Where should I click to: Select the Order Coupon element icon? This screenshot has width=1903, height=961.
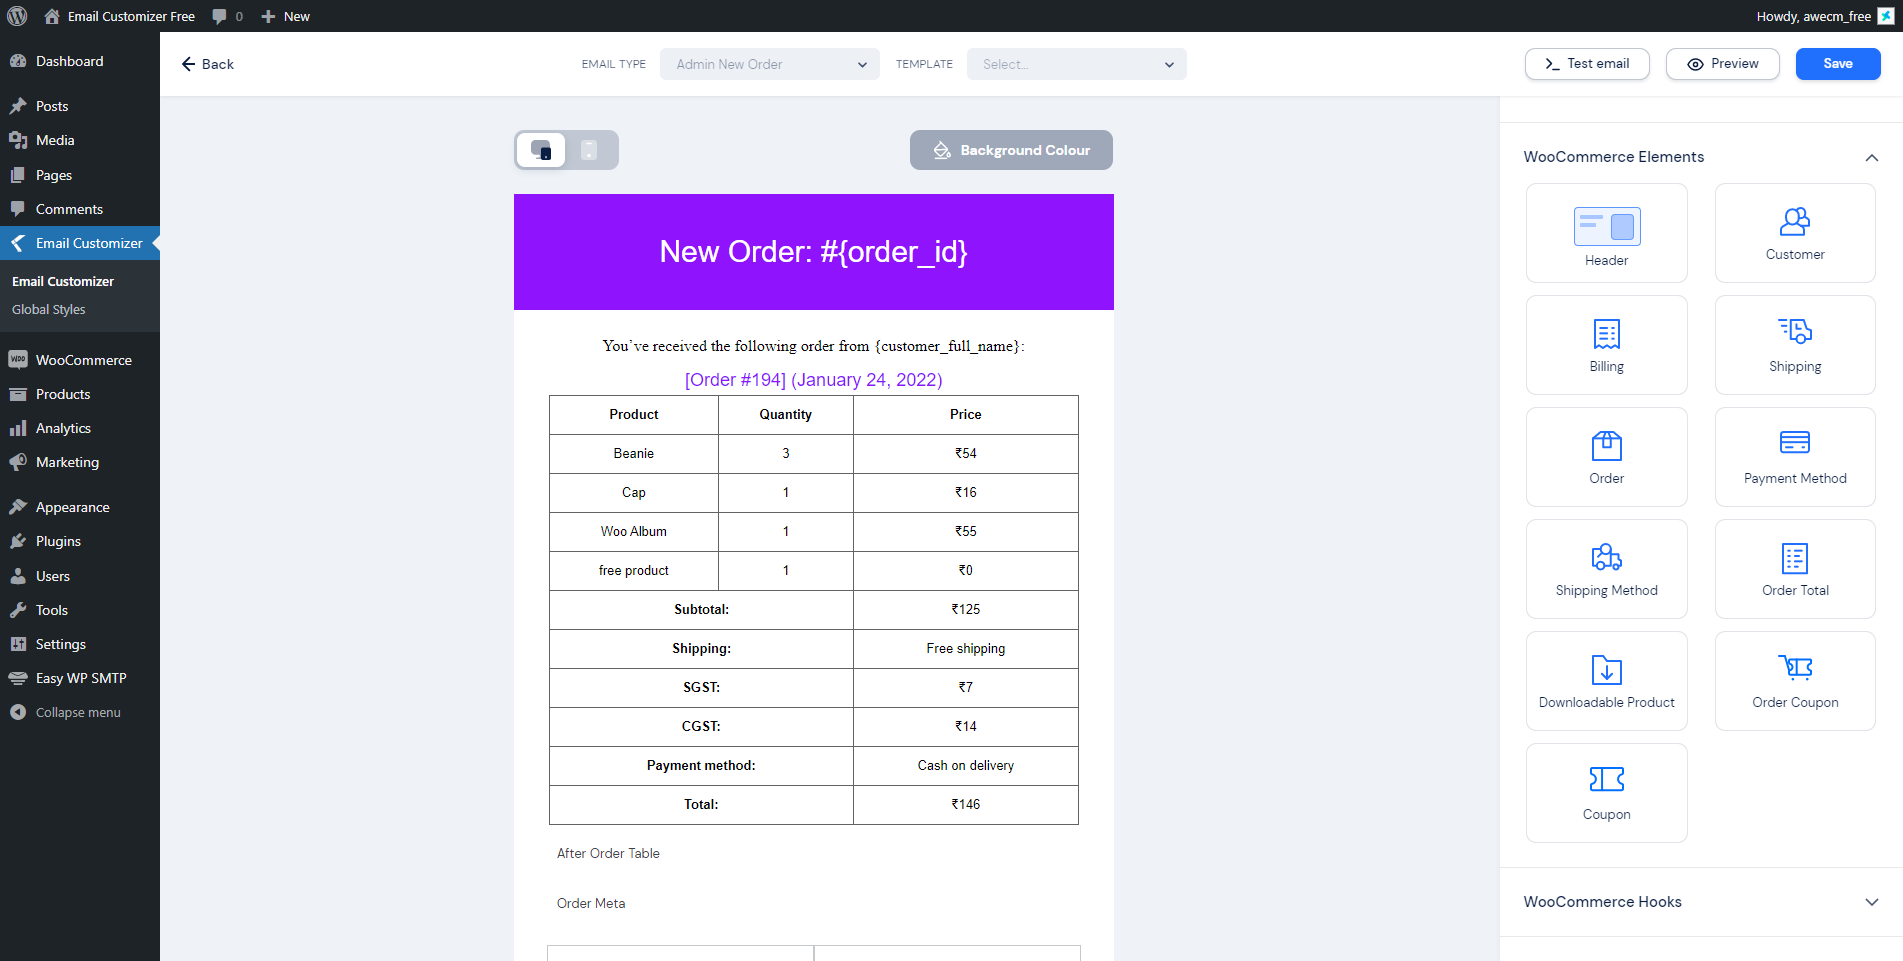coord(1795,667)
